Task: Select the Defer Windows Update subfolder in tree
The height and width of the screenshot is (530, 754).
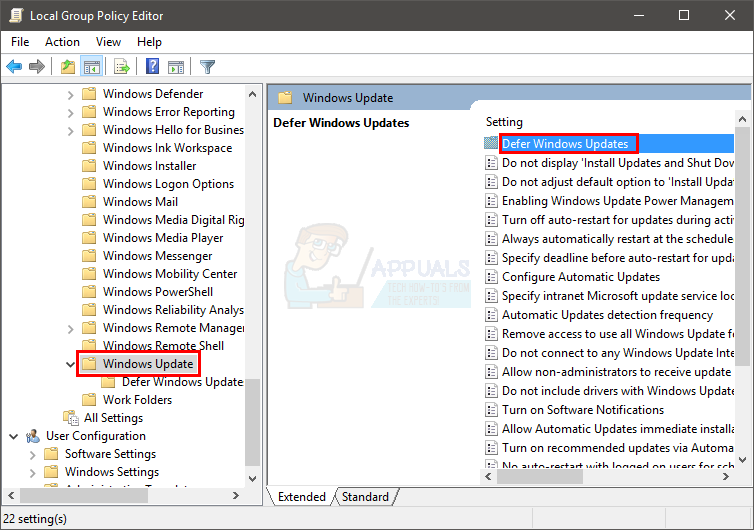Action: (x=182, y=382)
